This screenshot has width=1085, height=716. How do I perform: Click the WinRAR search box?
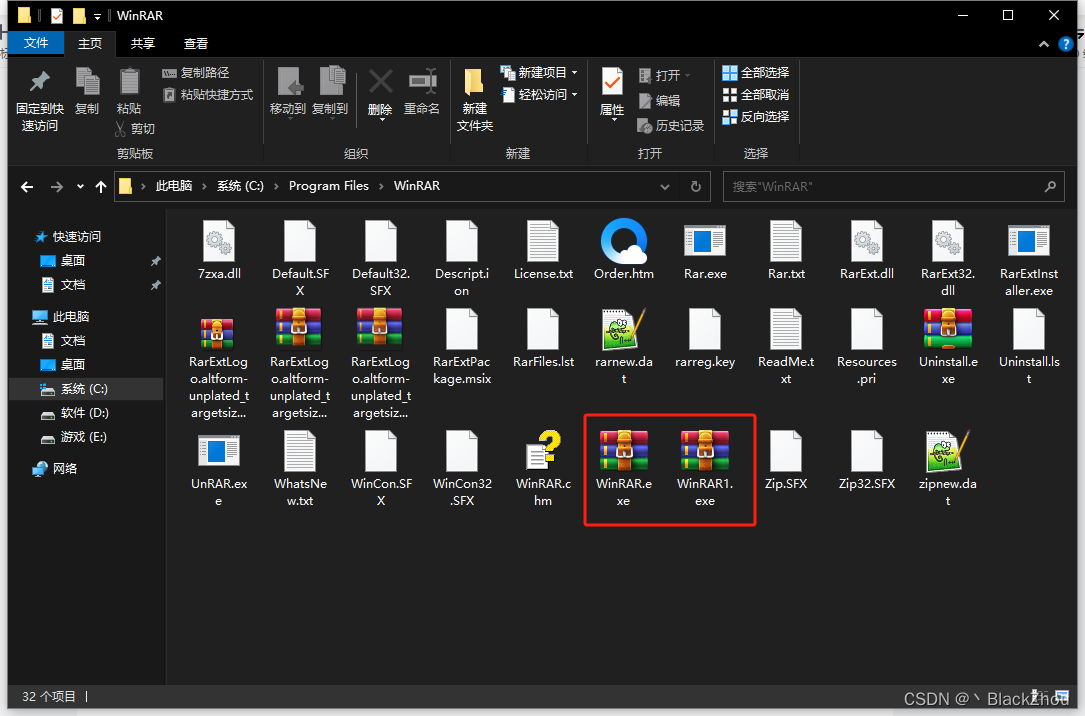pos(893,187)
